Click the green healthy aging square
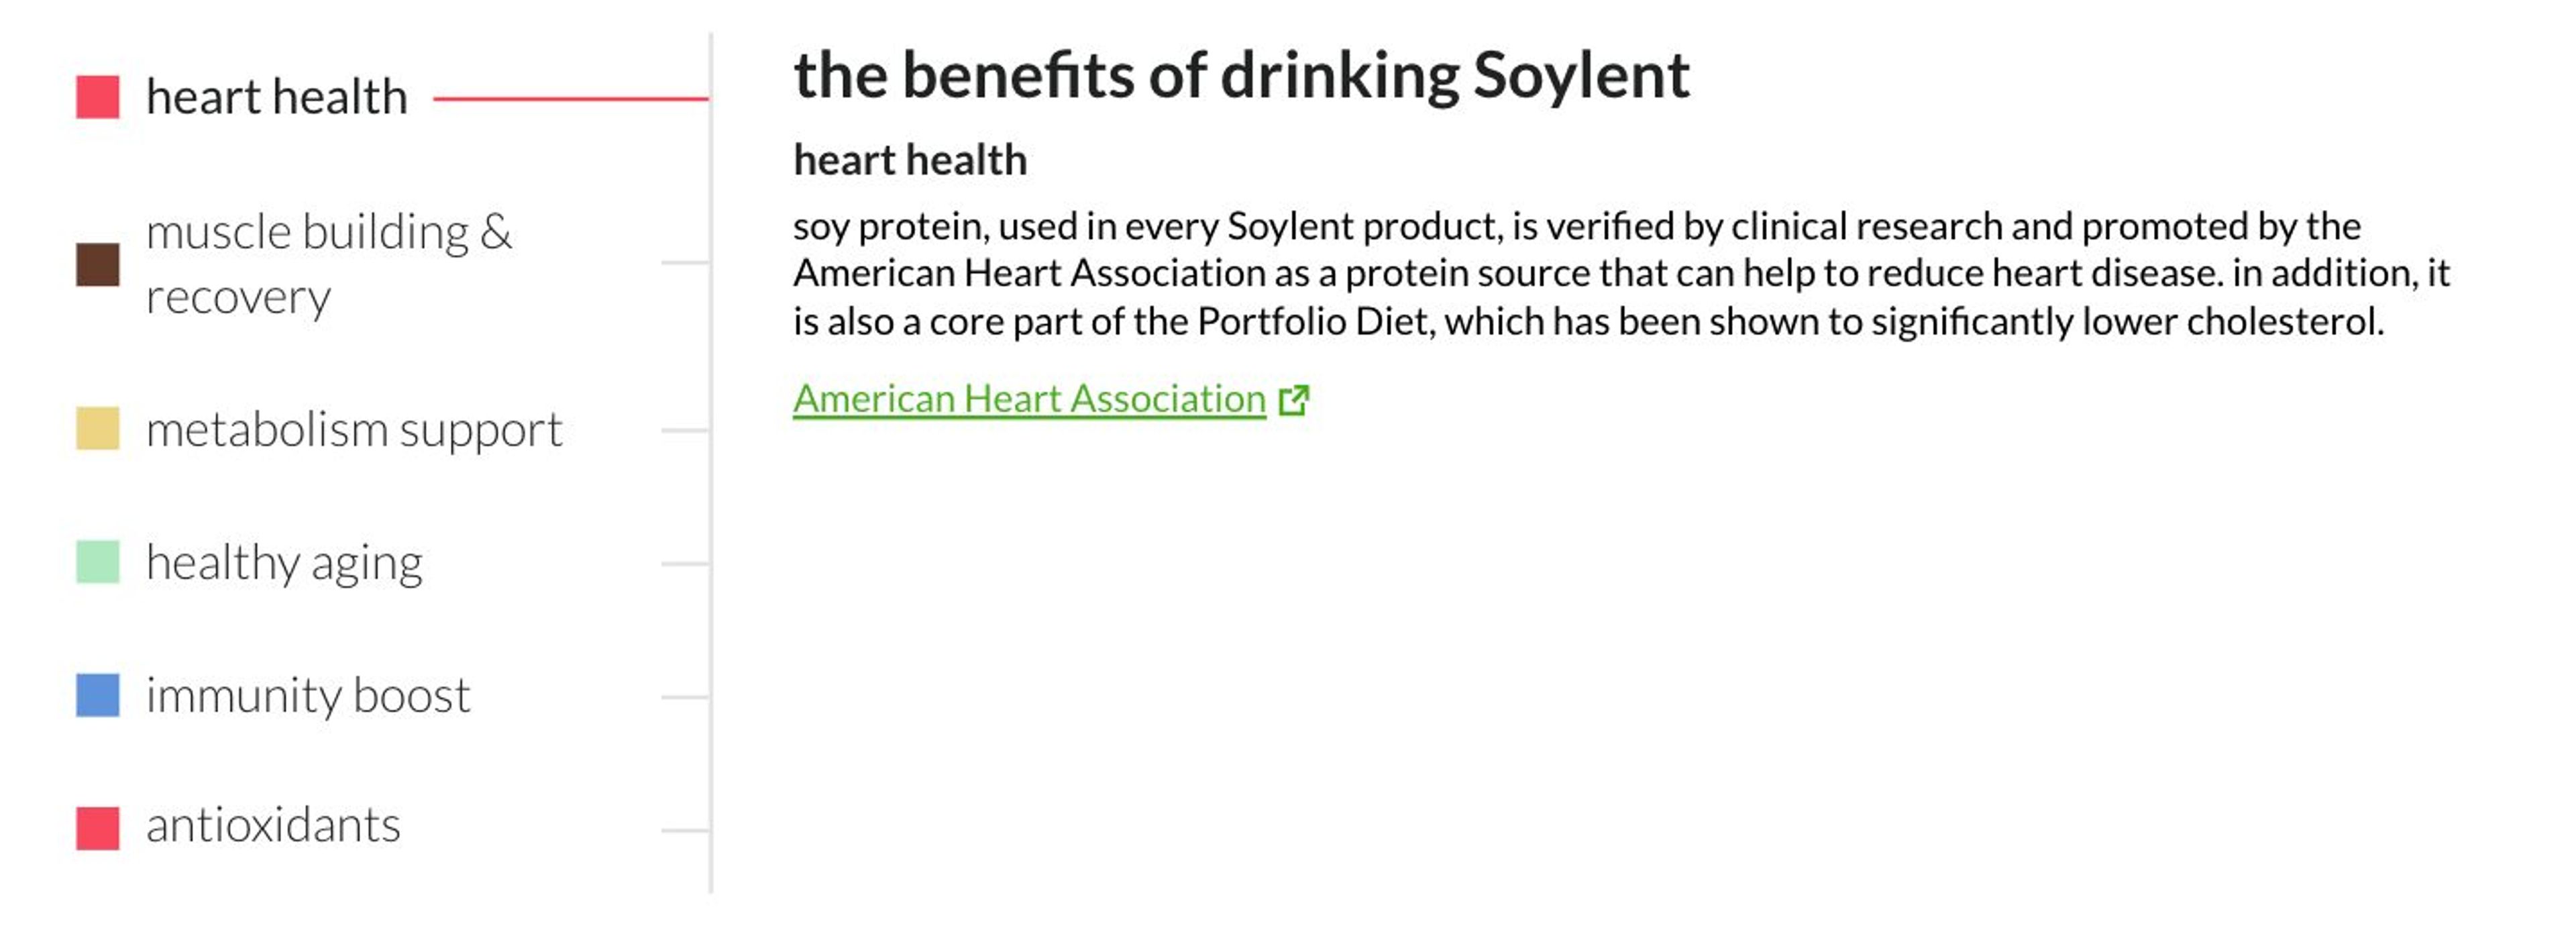 click(x=97, y=563)
